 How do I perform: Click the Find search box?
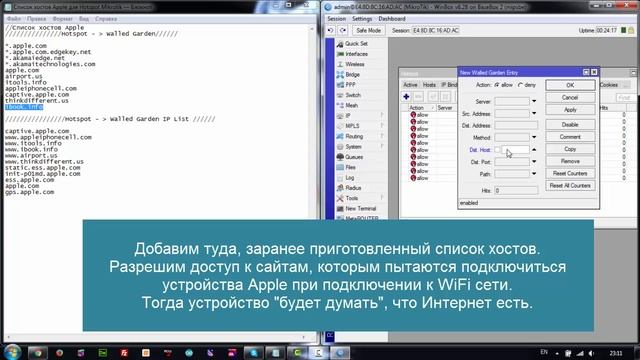click(625, 98)
